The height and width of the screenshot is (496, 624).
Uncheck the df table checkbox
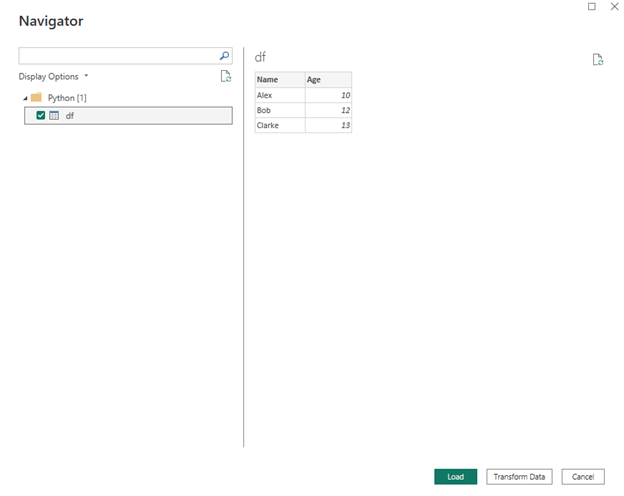tap(40, 116)
